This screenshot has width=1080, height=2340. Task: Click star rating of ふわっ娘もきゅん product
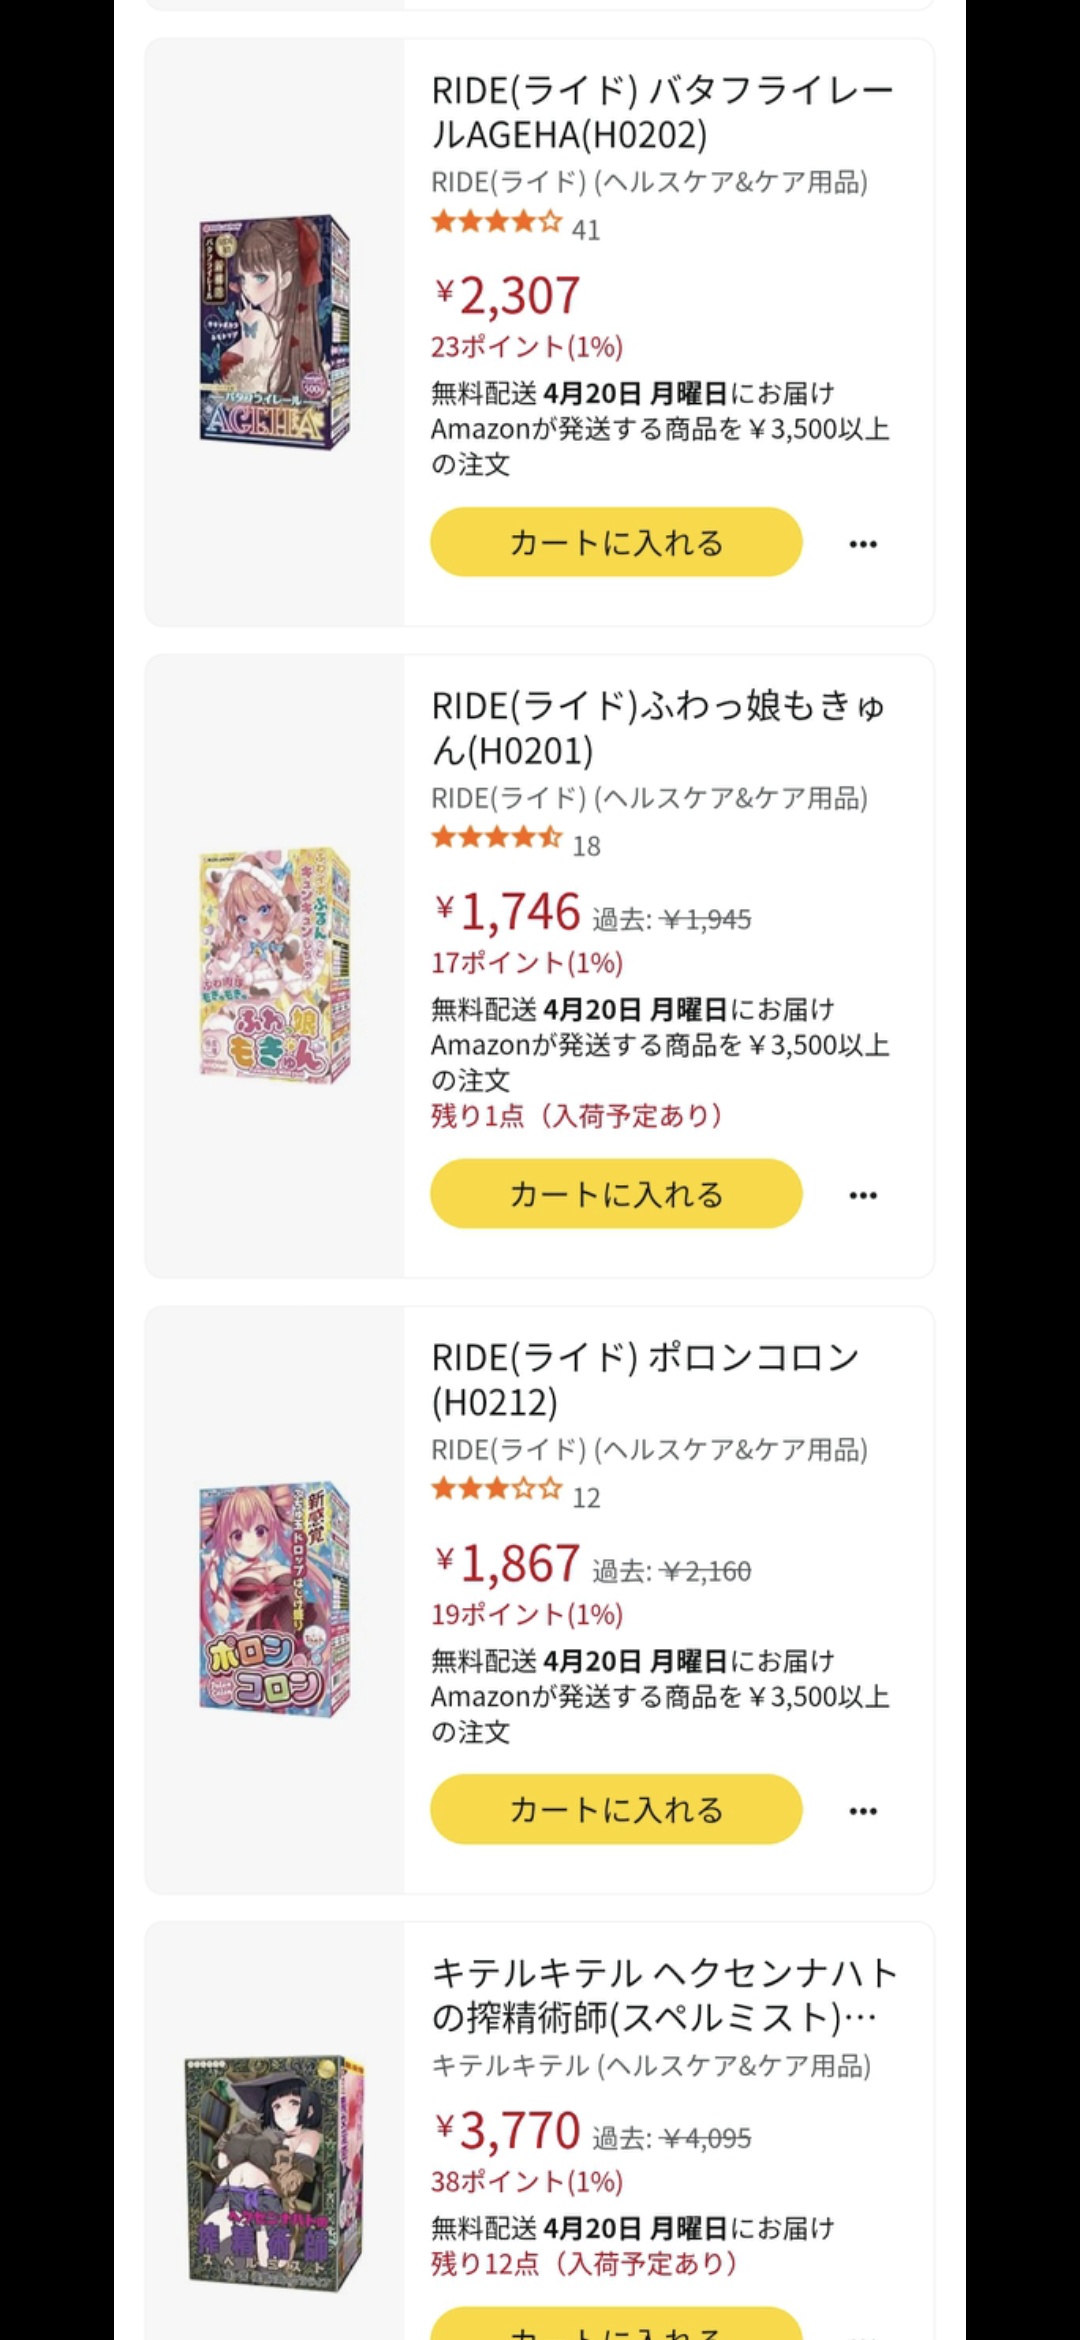pyautogui.click(x=496, y=838)
